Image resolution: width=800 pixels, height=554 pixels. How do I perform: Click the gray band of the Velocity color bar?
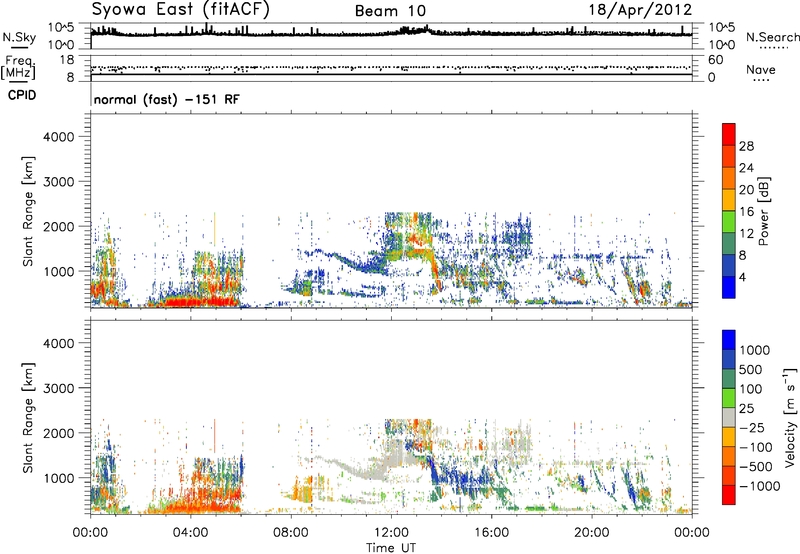pos(729,417)
